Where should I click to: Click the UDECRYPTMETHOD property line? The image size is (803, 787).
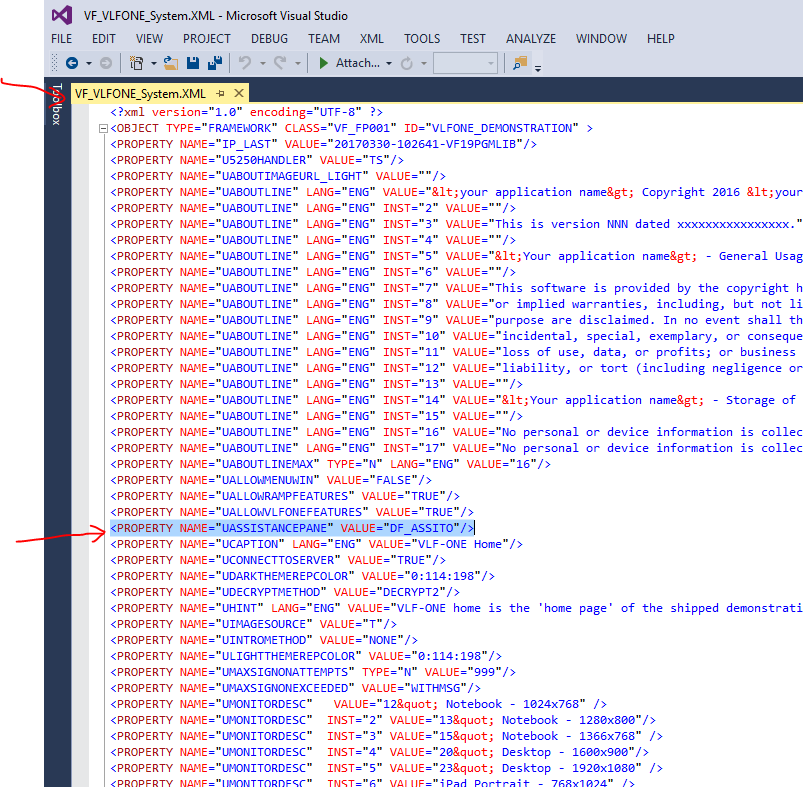tap(285, 592)
